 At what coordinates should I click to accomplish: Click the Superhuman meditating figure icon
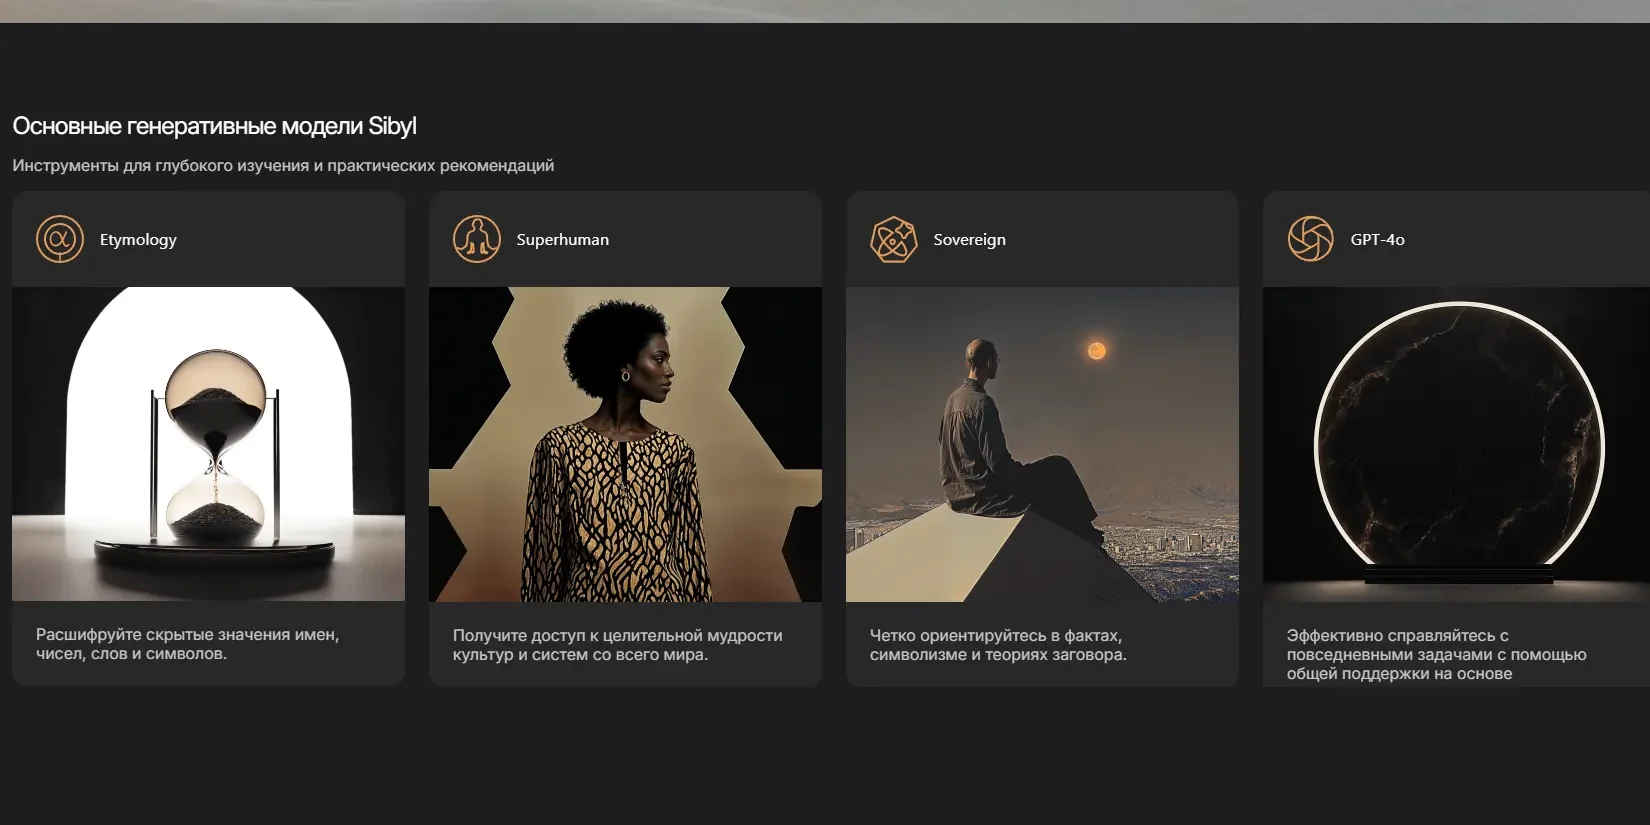click(477, 239)
